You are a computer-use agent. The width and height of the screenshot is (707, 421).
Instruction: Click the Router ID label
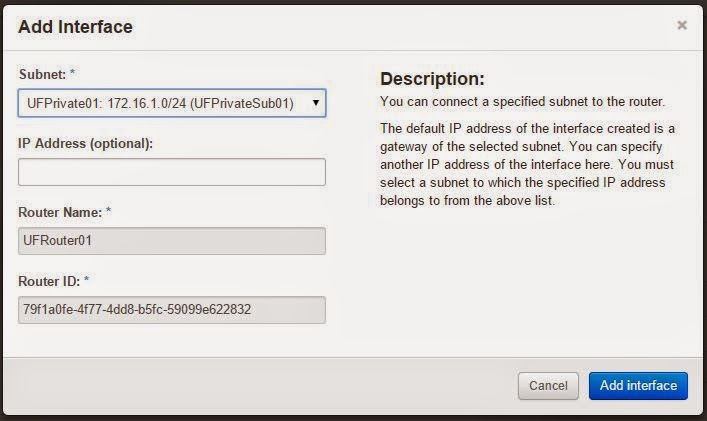tap(49, 281)
